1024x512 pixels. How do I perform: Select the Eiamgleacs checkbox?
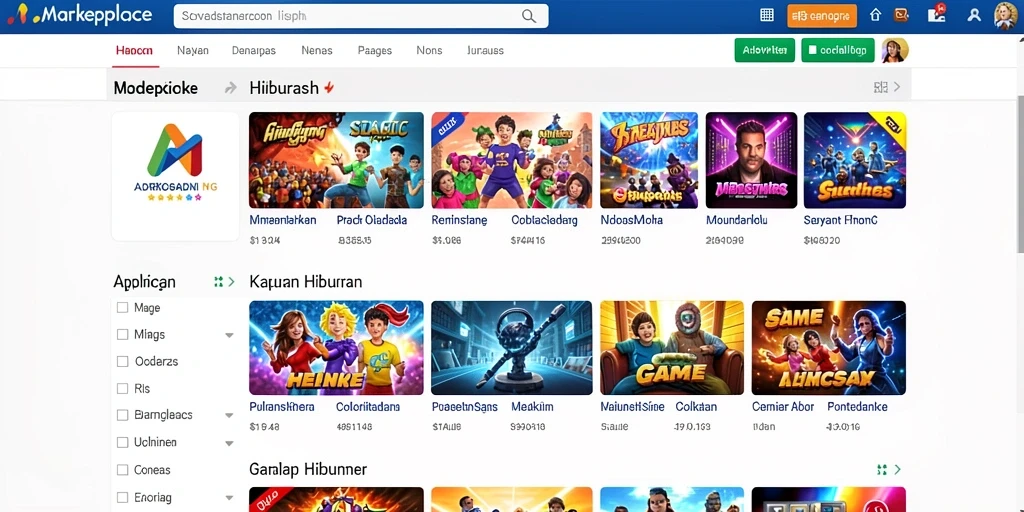point(122,415)
